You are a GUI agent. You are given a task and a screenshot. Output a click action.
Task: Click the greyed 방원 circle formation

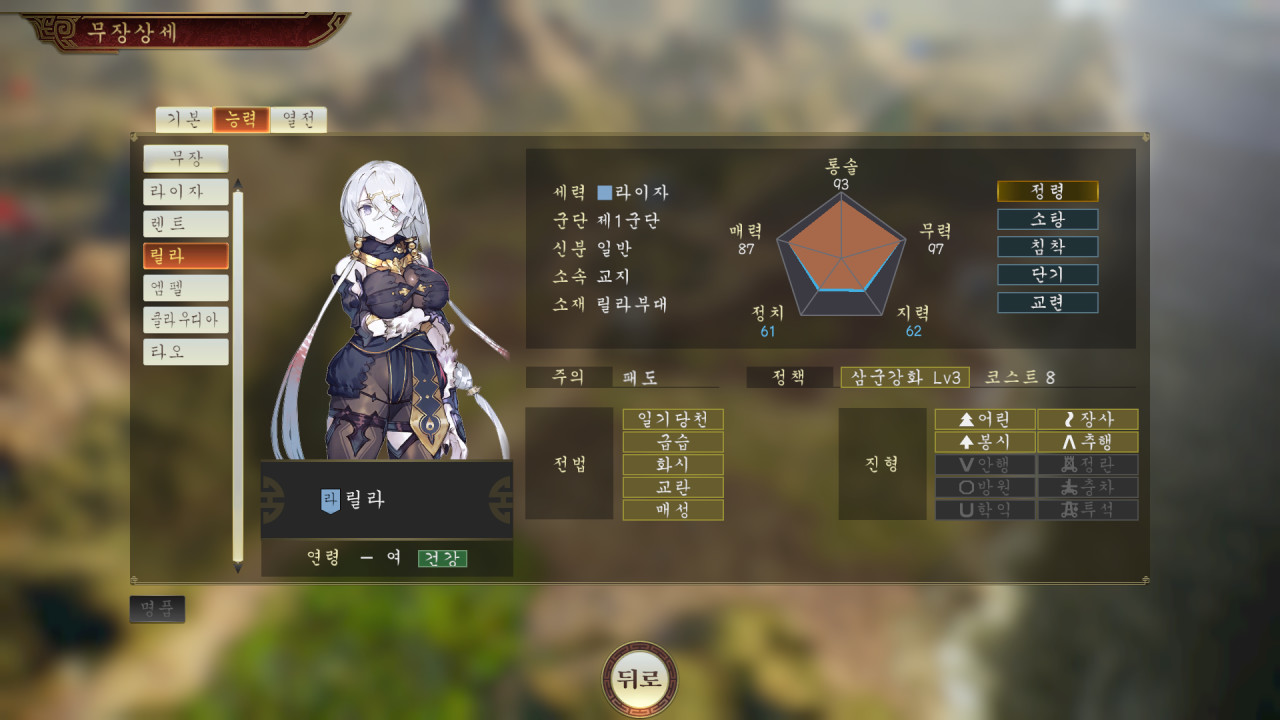coord(985,487)
